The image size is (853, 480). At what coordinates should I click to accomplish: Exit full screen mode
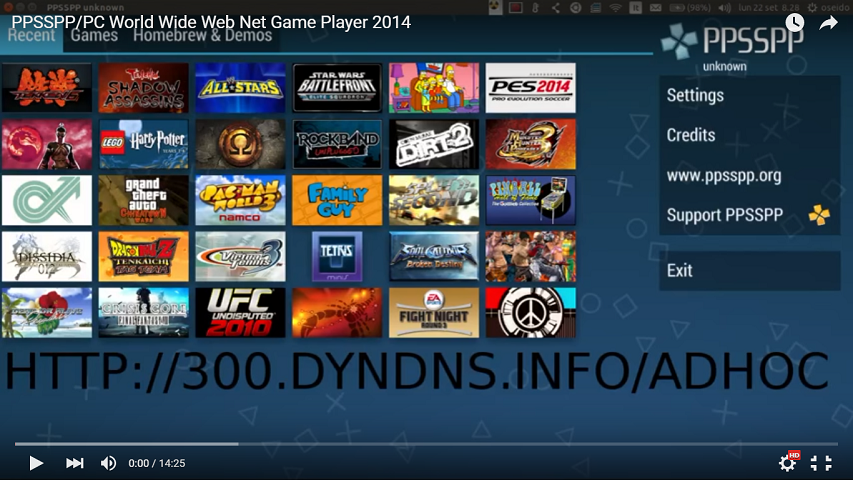821,463
